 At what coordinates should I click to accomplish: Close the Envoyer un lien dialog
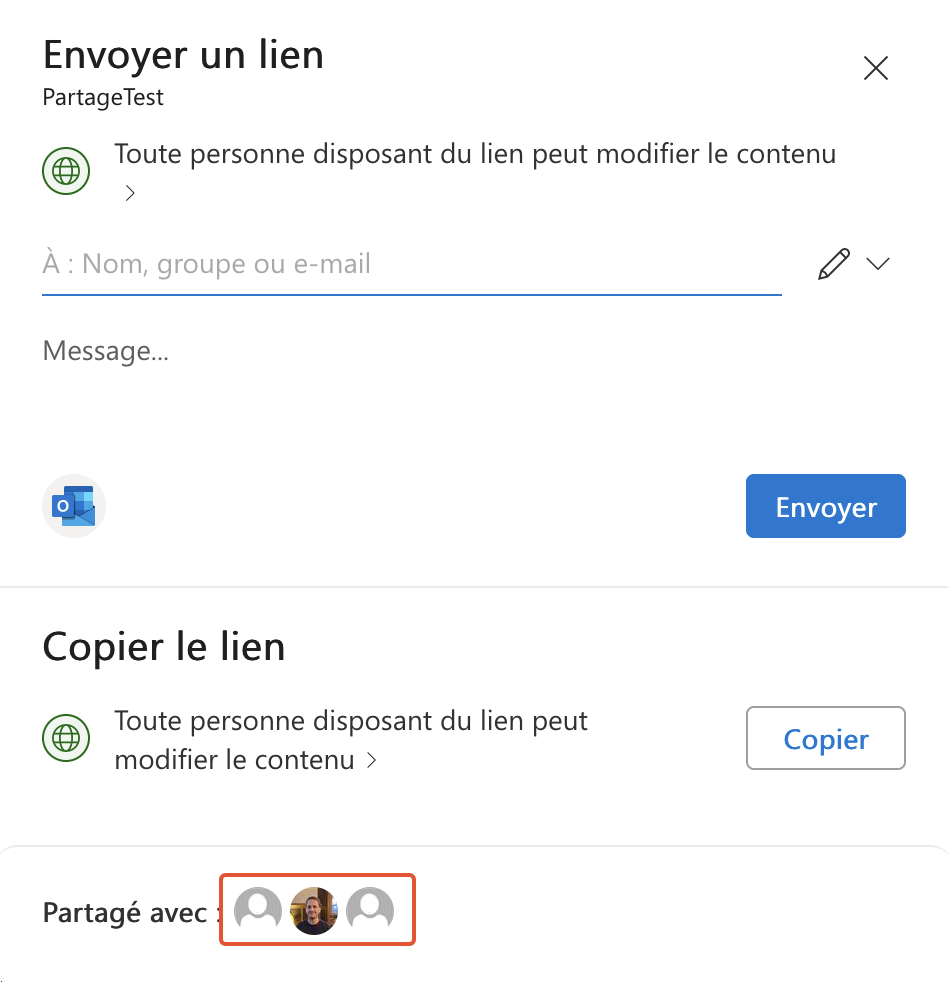[x=875, y=68]
